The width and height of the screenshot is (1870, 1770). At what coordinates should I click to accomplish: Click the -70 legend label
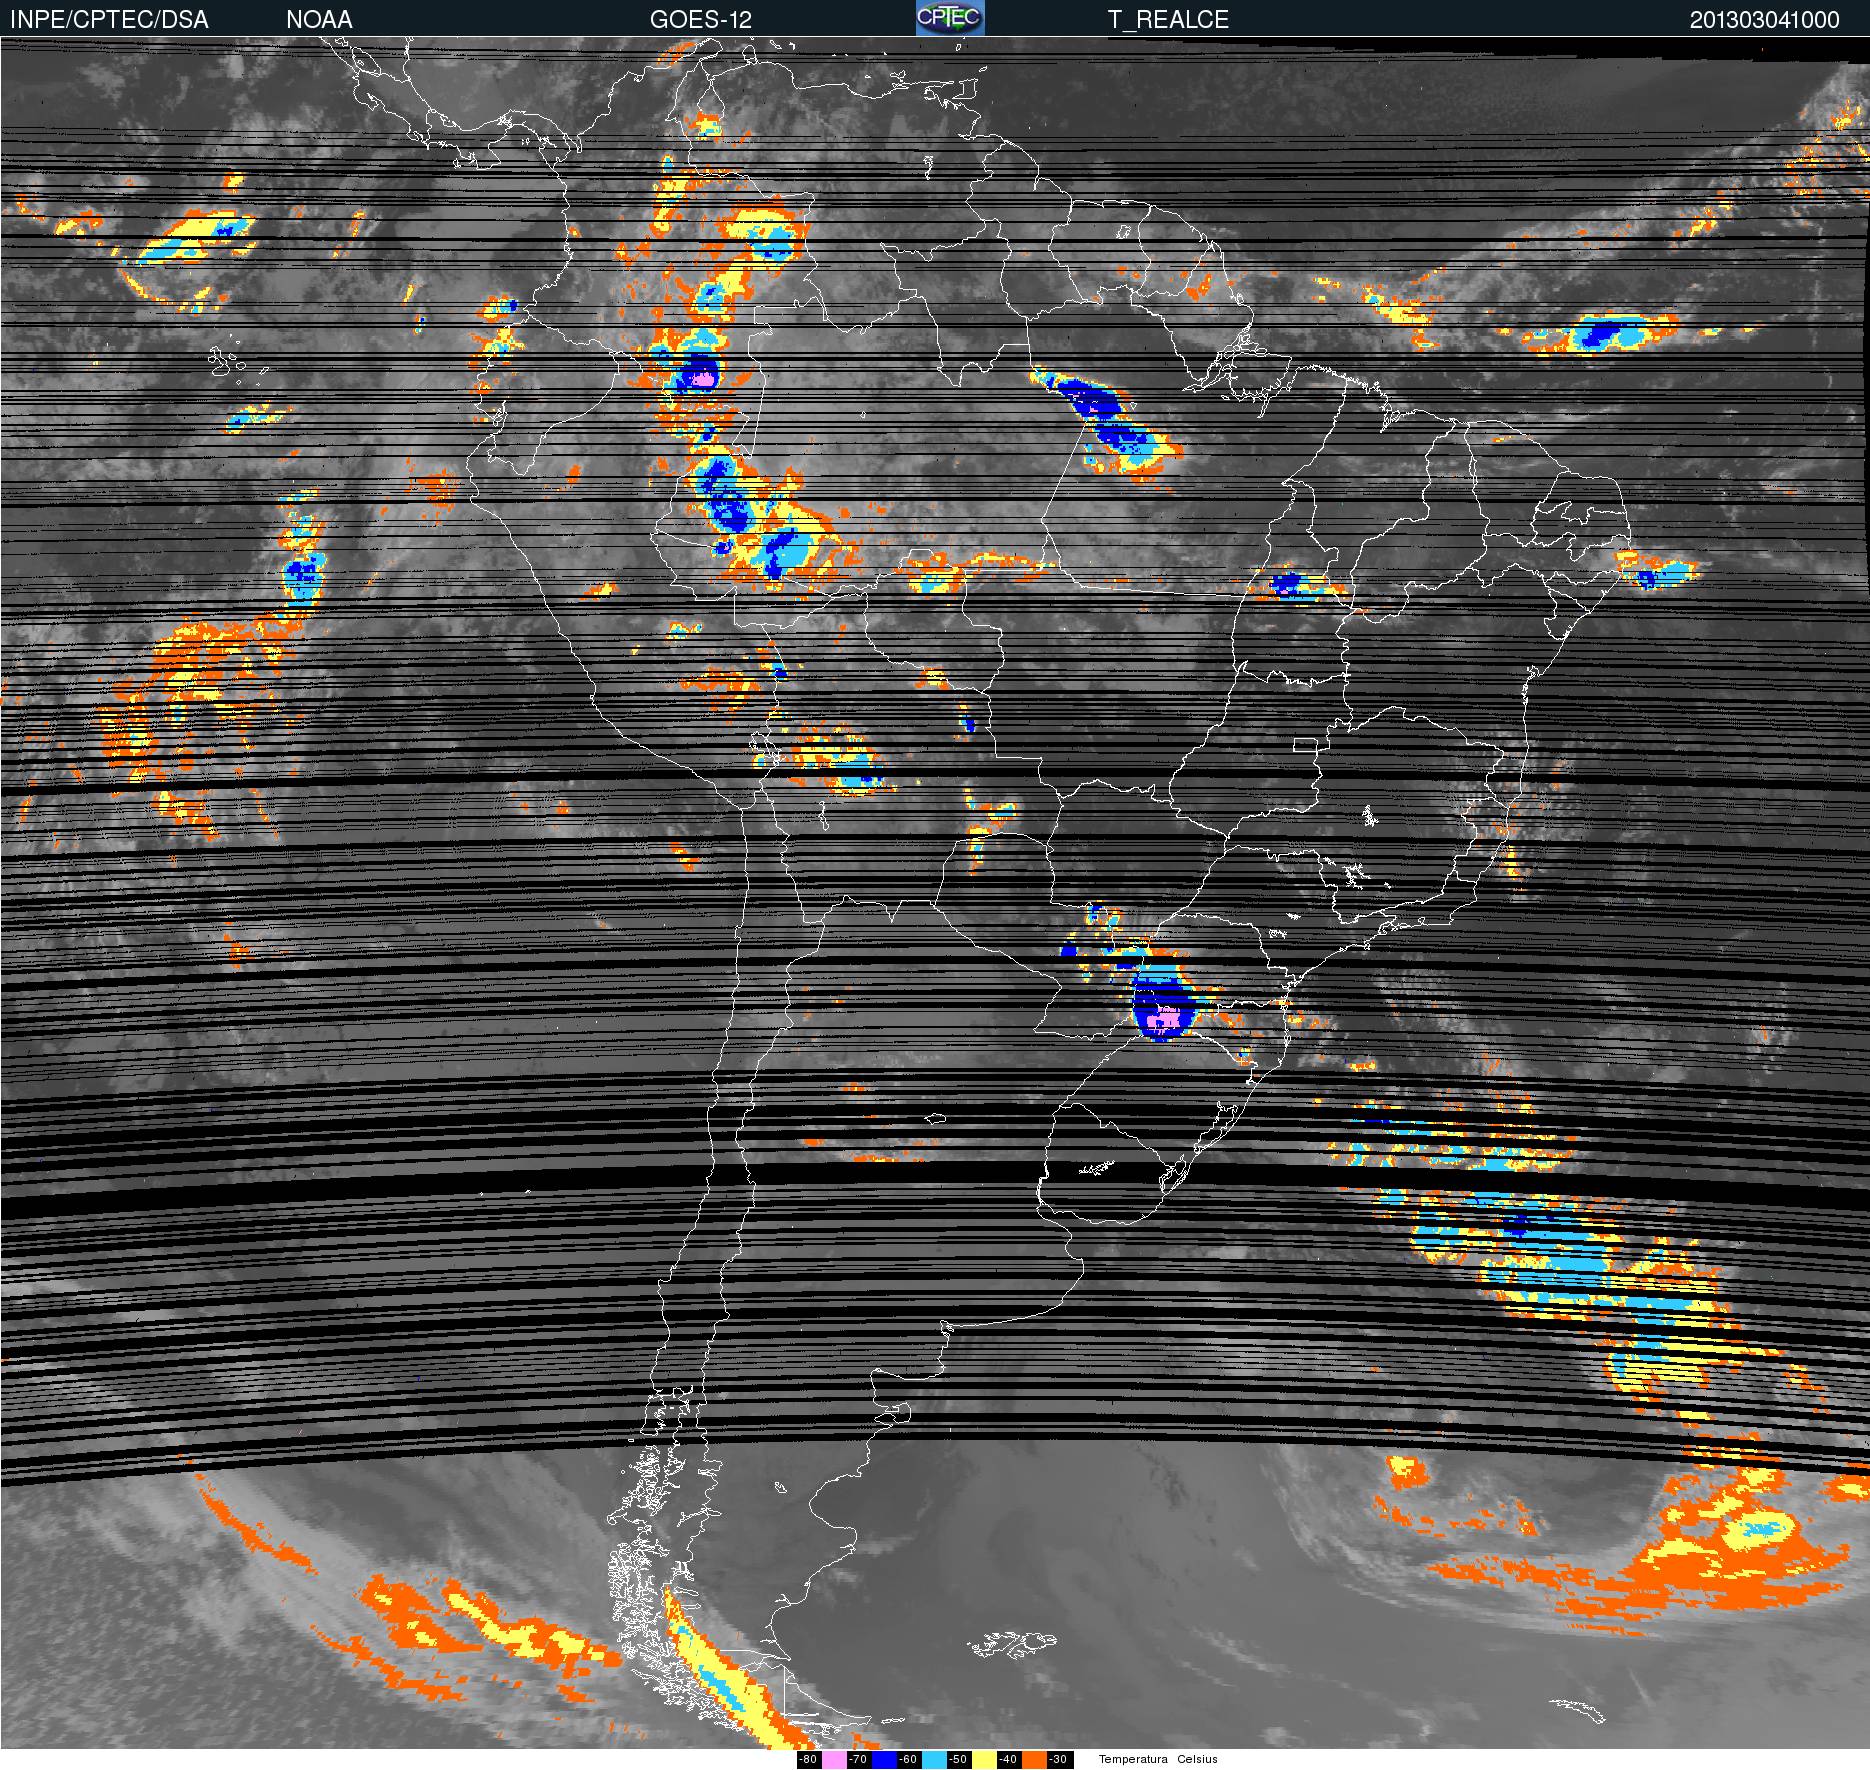click(x=859, y=1759)
